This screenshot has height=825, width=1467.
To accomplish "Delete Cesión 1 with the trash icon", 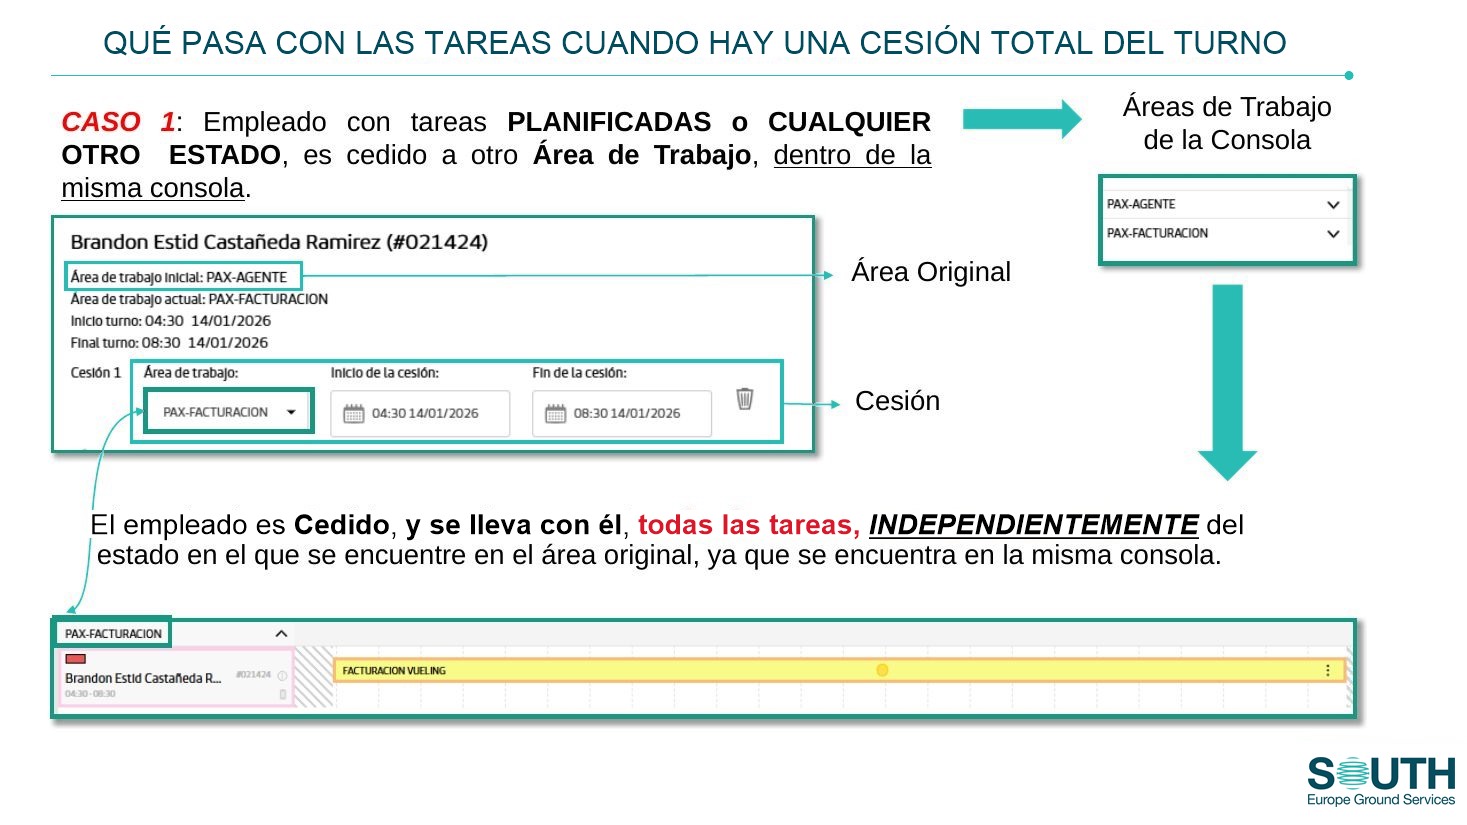I will 745,399.
